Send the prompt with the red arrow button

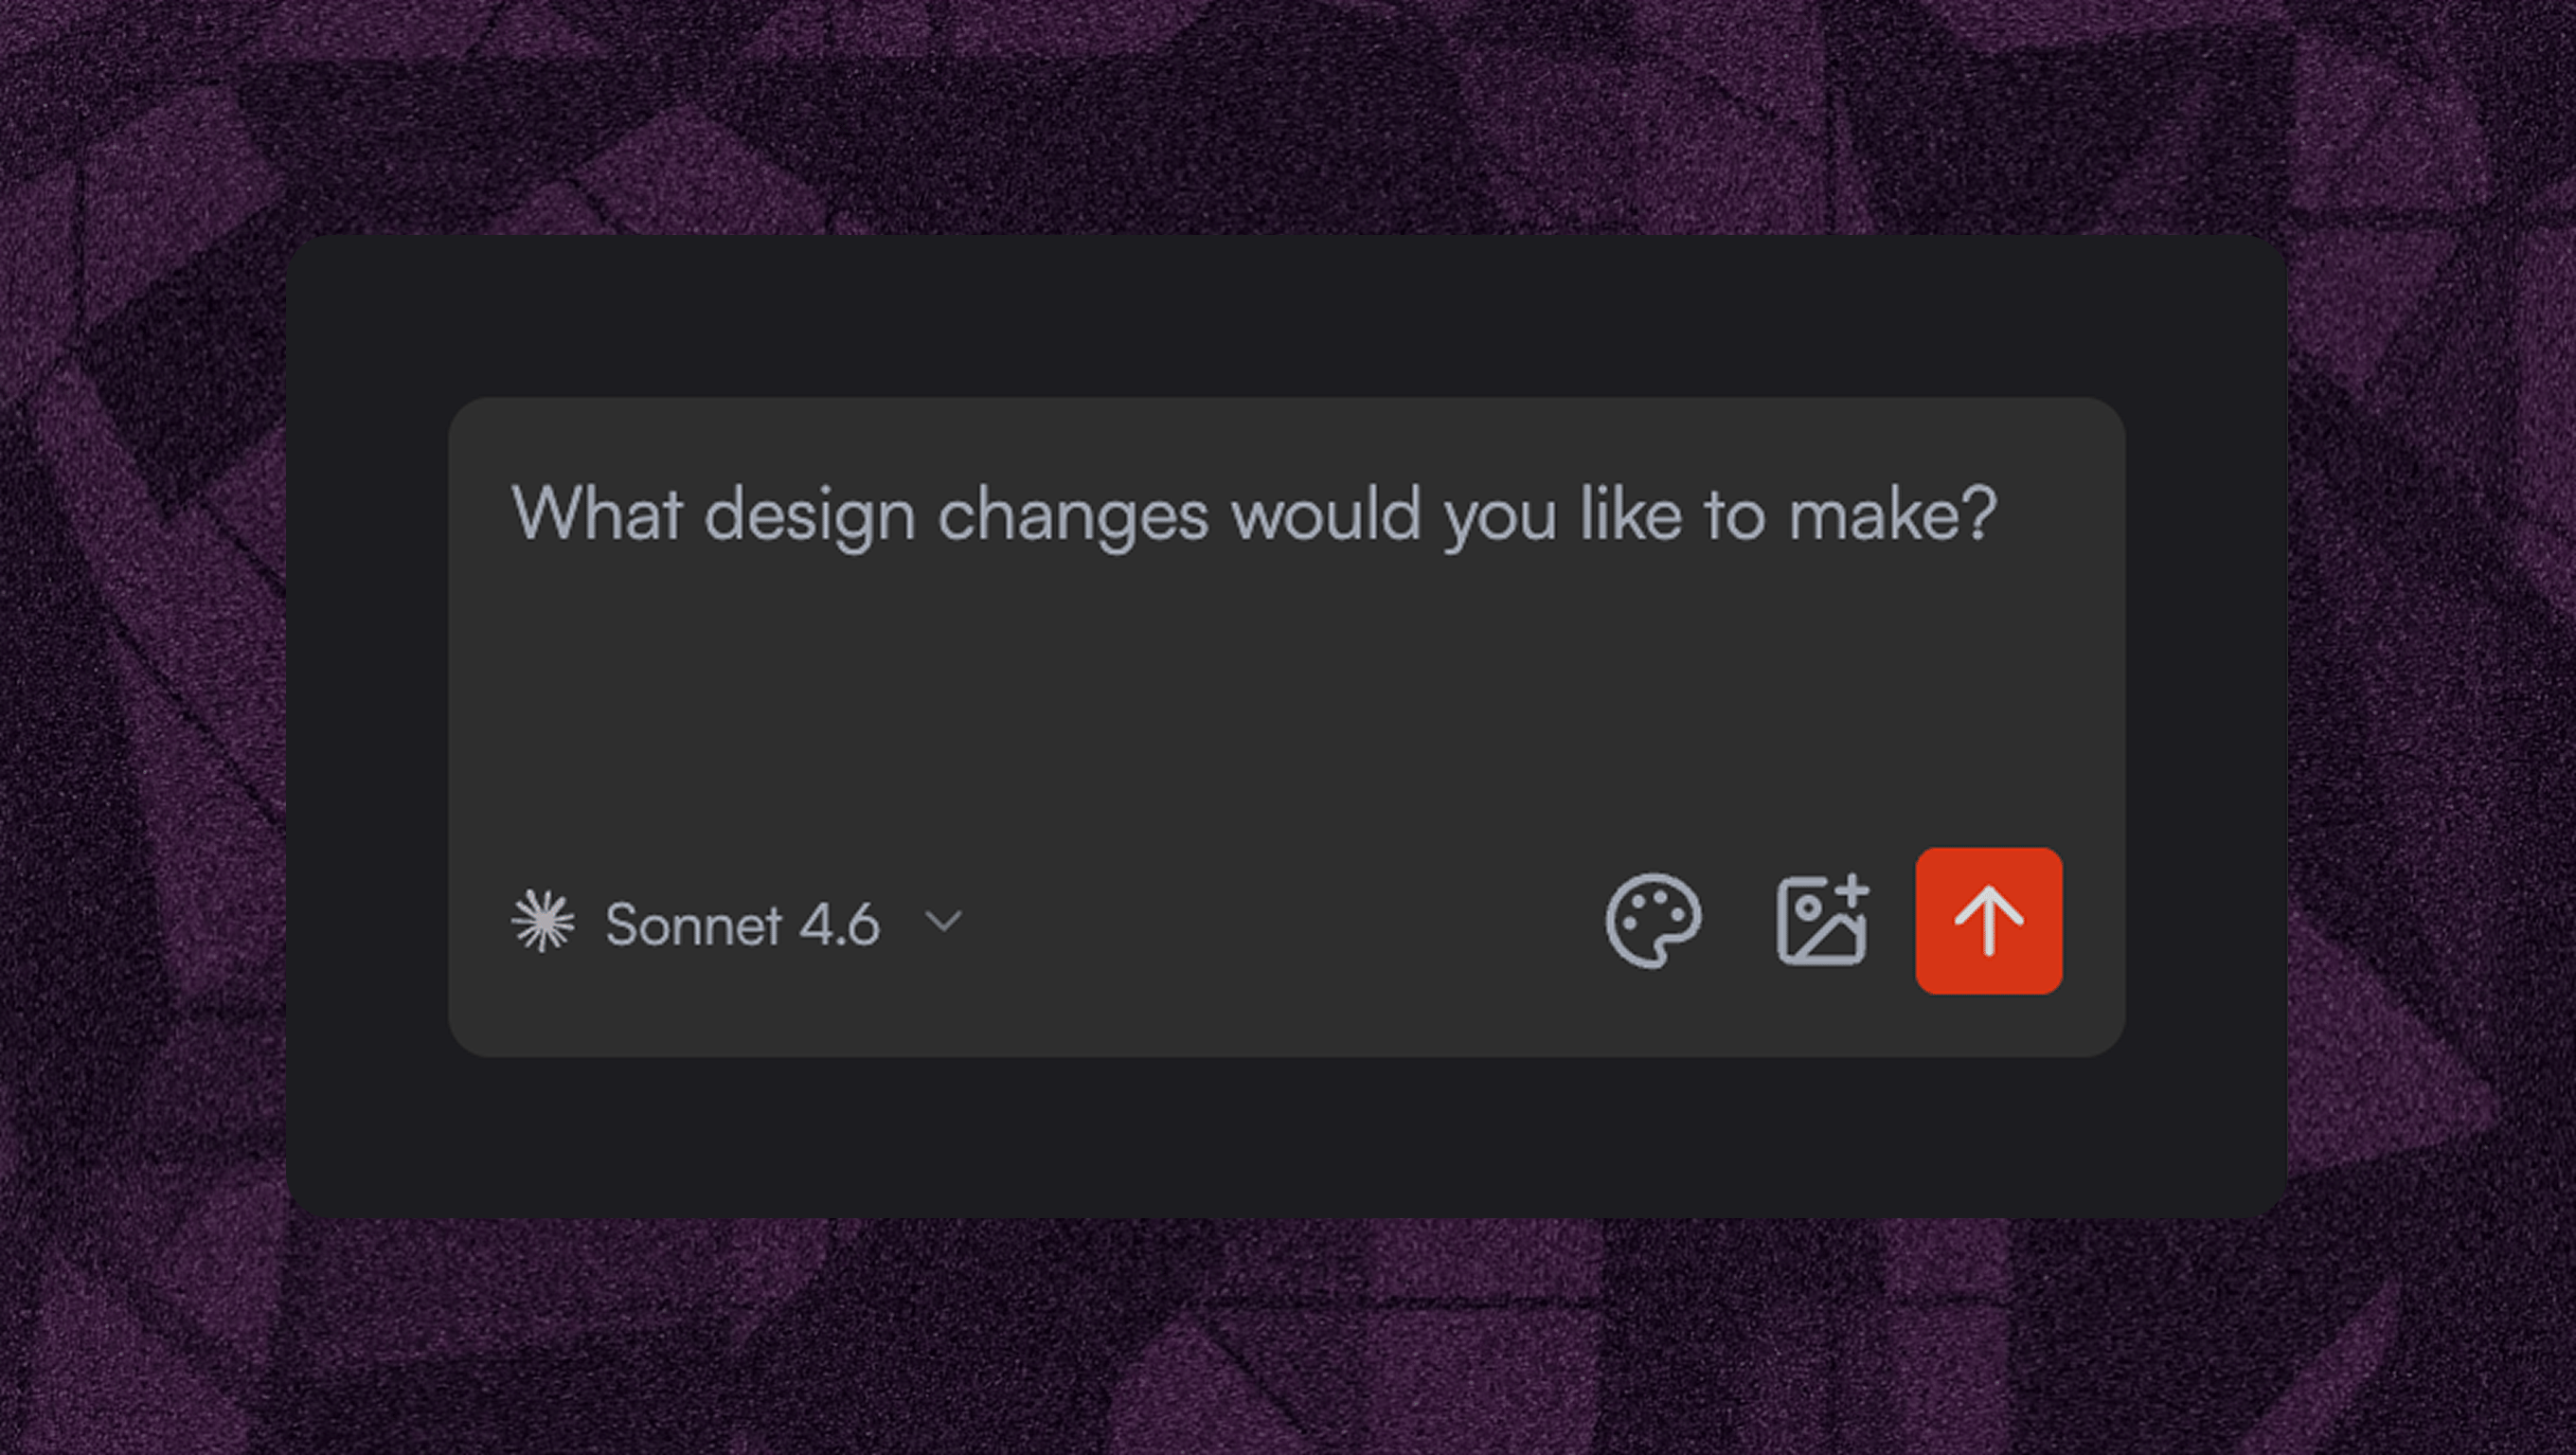[1988, 921]
